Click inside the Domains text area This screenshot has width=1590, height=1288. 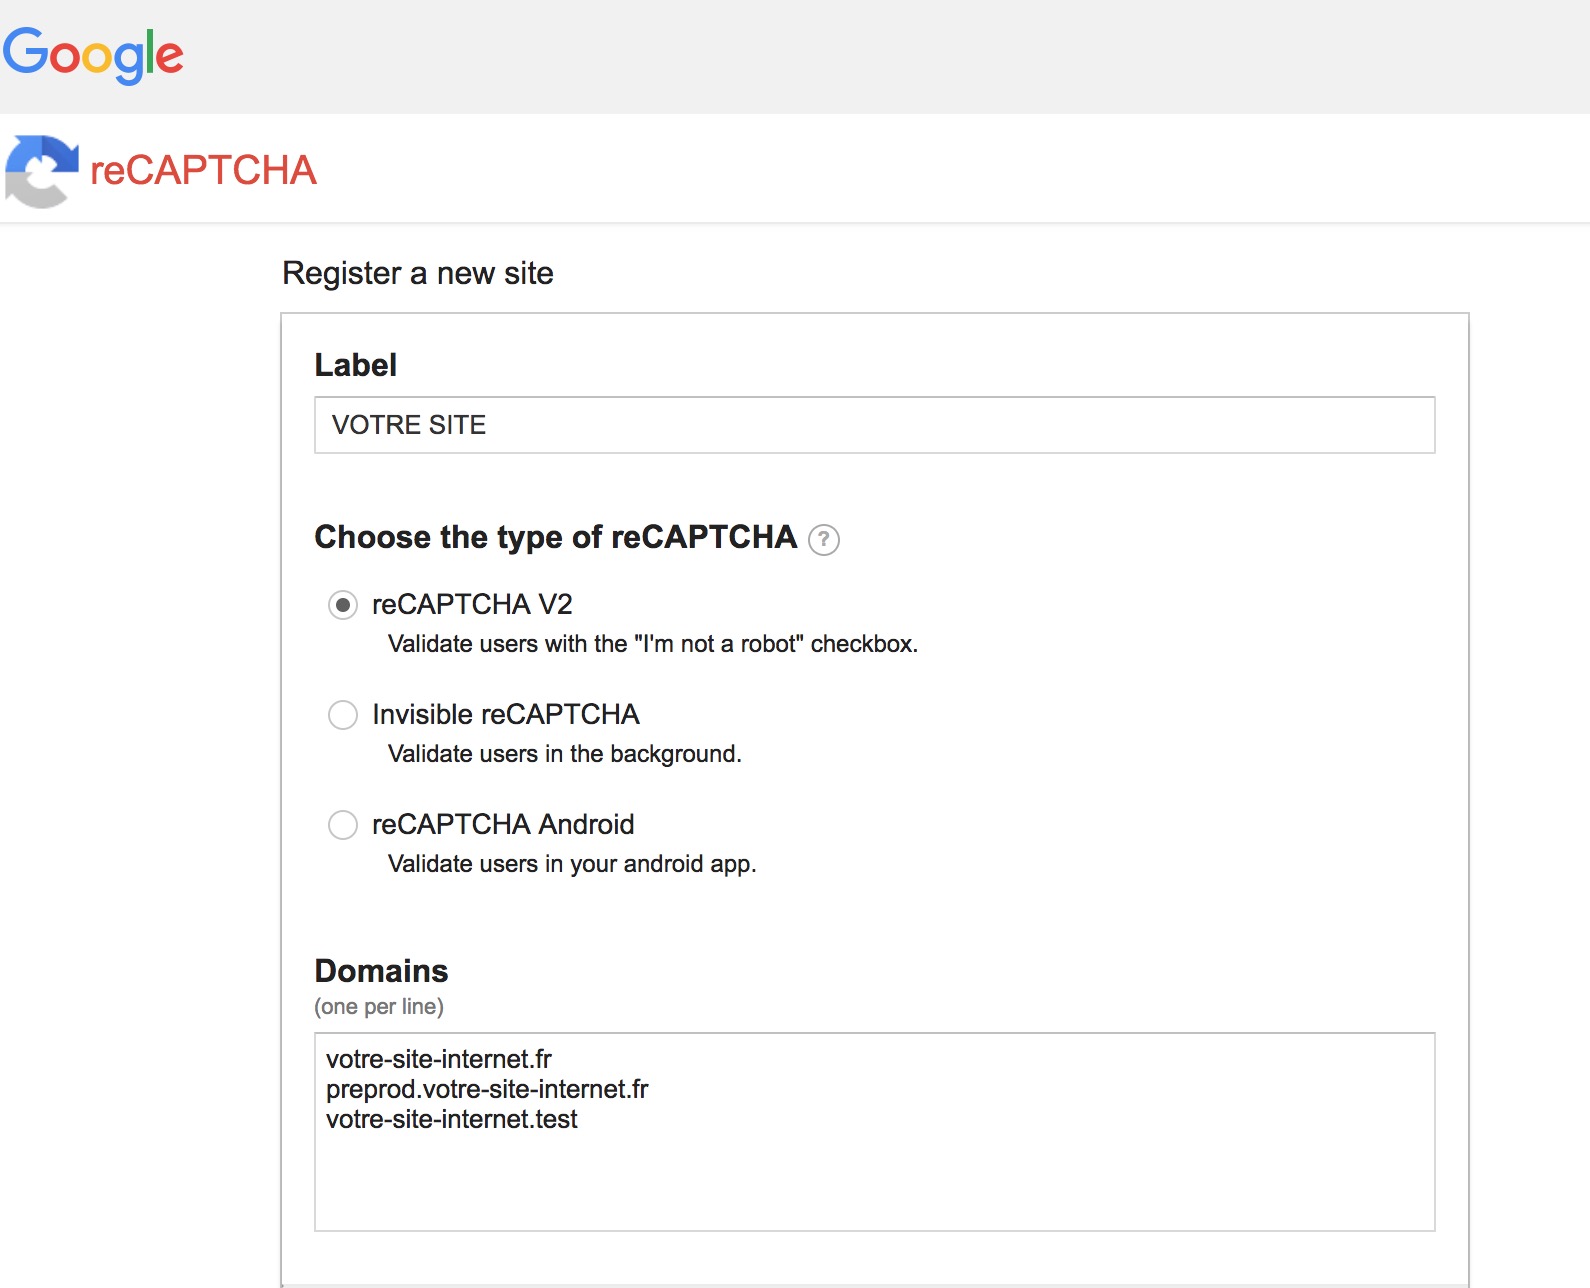pyautogui.click(x=875, y=1132)
